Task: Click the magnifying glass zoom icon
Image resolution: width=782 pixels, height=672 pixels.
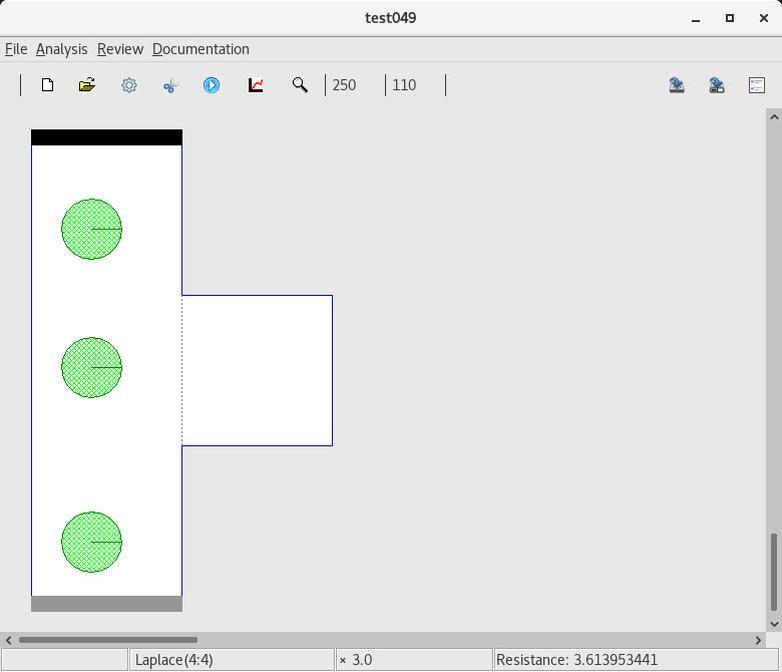Action: 299,85
